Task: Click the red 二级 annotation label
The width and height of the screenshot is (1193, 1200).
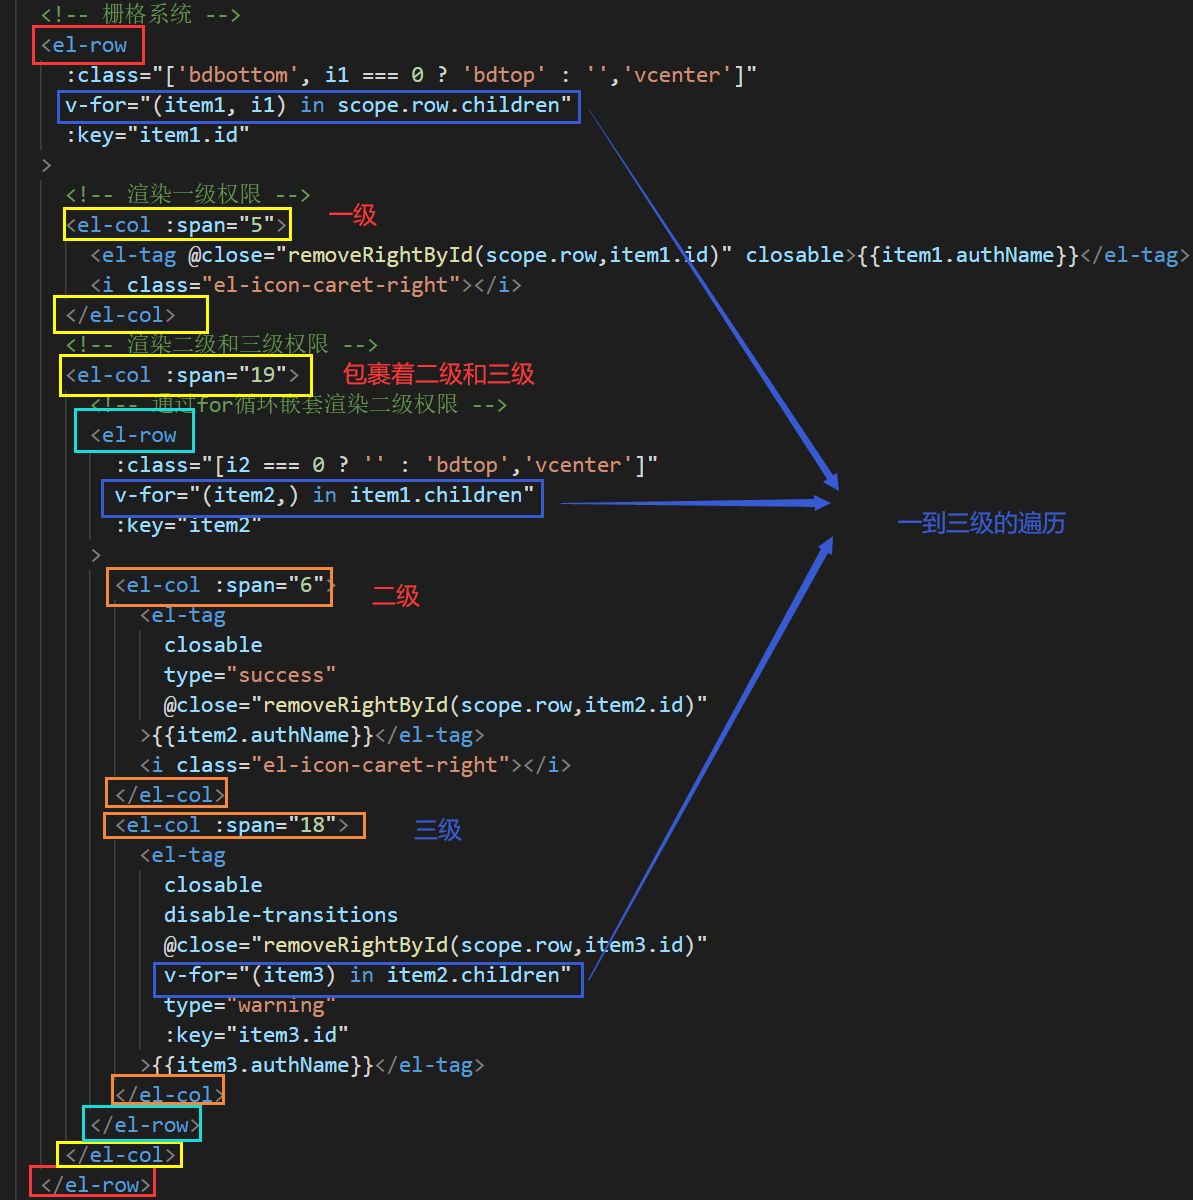Action: click(x=396, y=596)
